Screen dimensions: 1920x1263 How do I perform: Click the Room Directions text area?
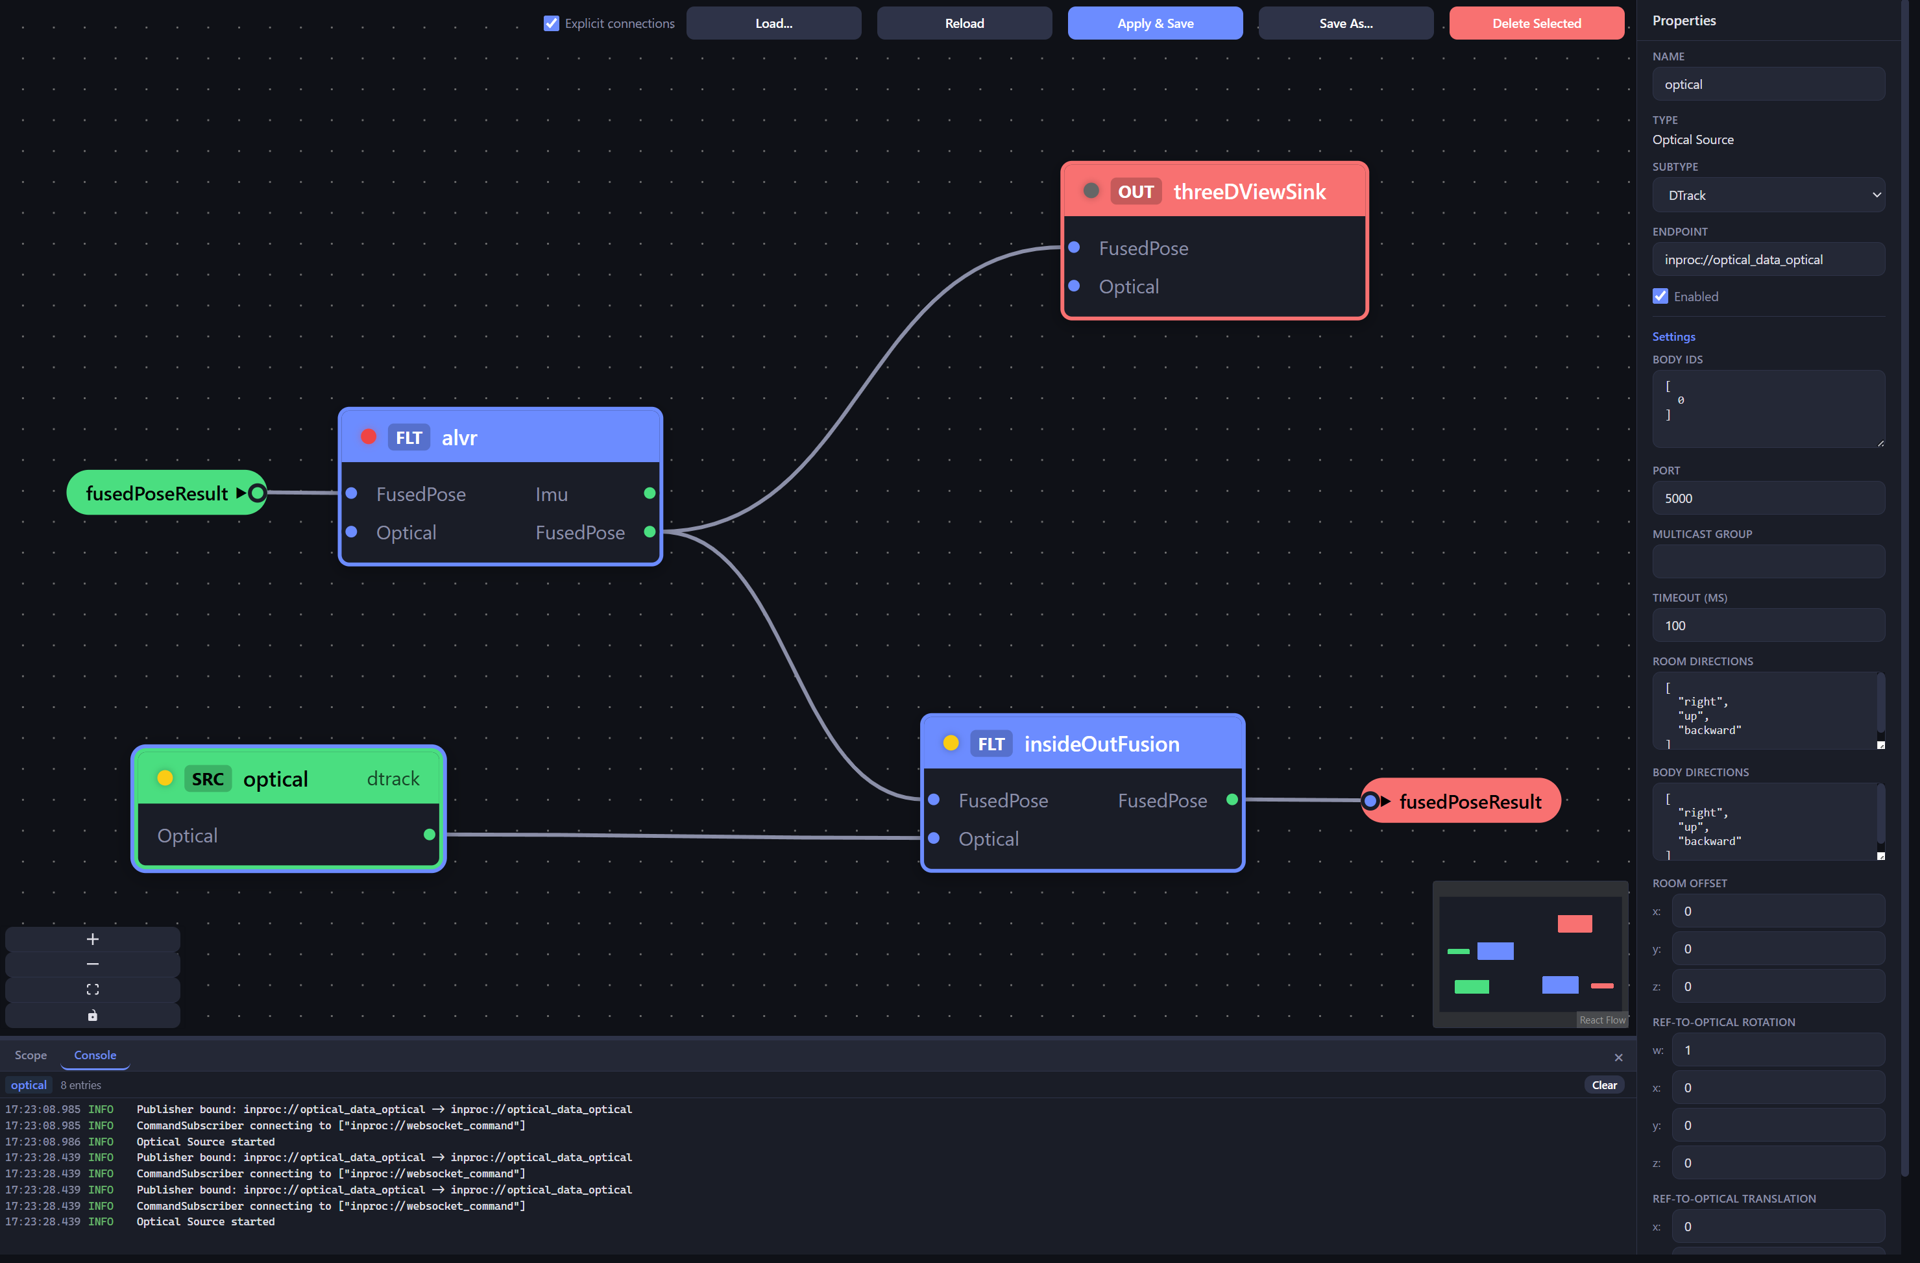(1768, 710)
